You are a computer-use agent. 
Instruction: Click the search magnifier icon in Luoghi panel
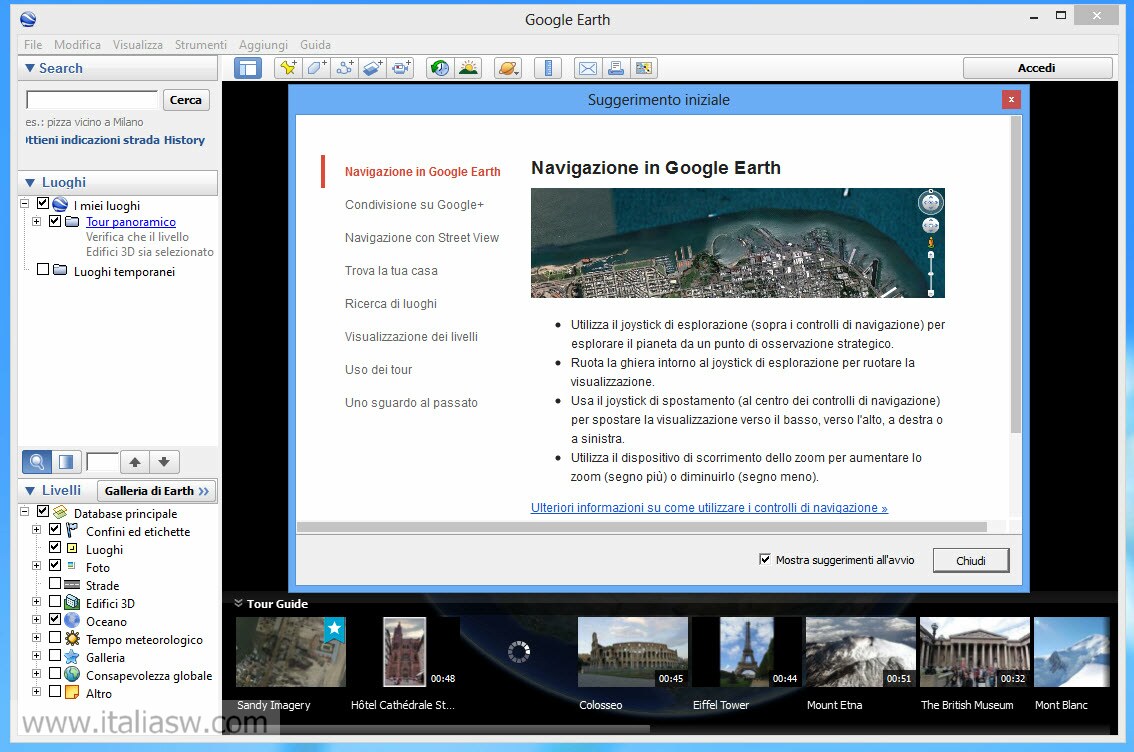coord(37,461)
